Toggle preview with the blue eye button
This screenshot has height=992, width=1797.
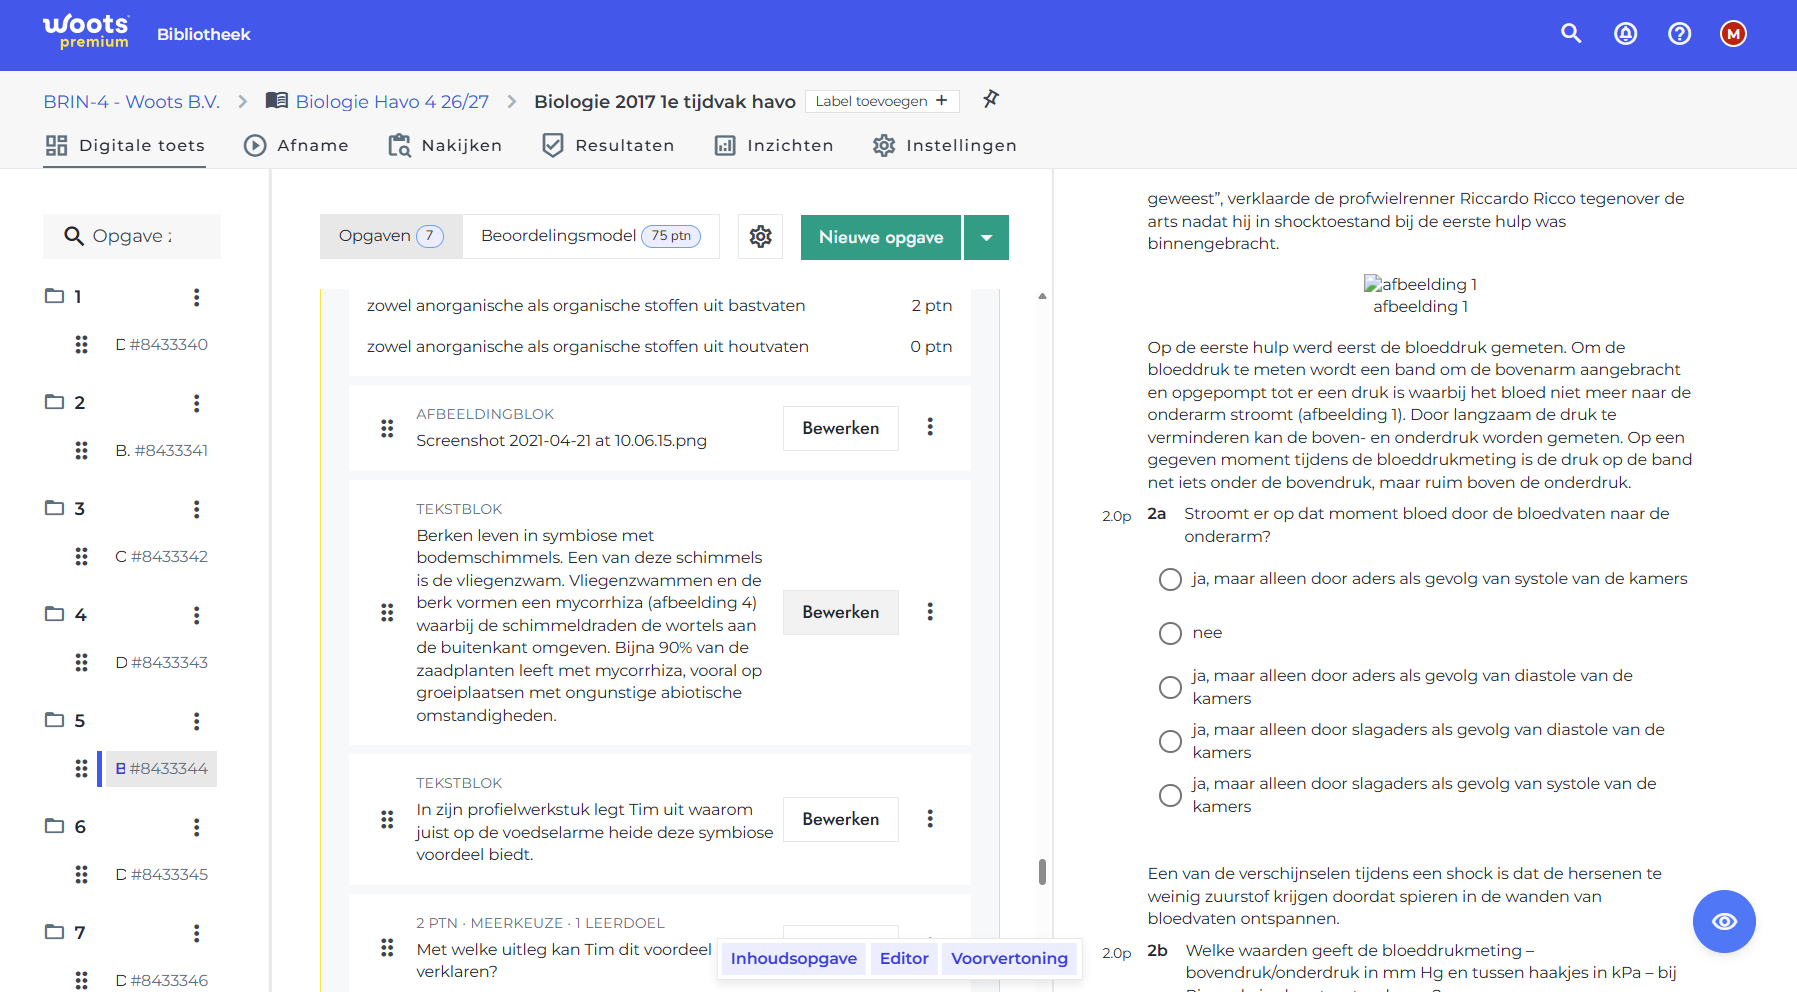click(1724, 921)
